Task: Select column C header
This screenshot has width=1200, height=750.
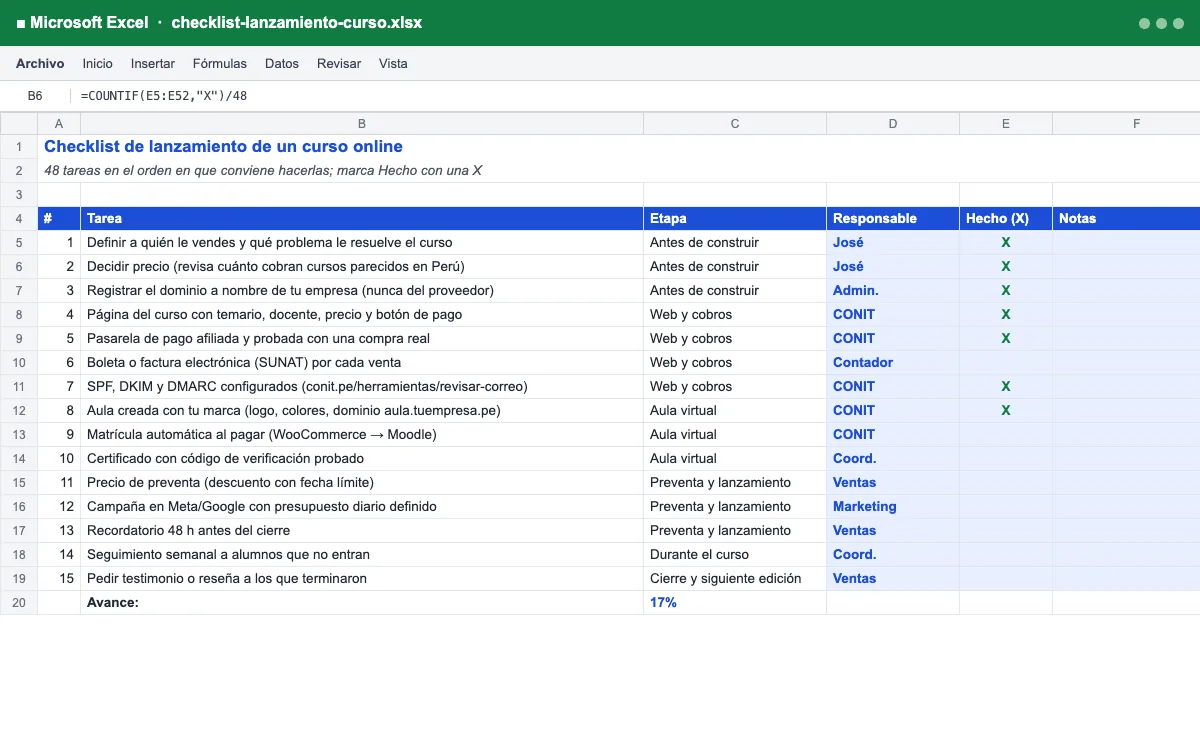Action: [x=735, y=124]
